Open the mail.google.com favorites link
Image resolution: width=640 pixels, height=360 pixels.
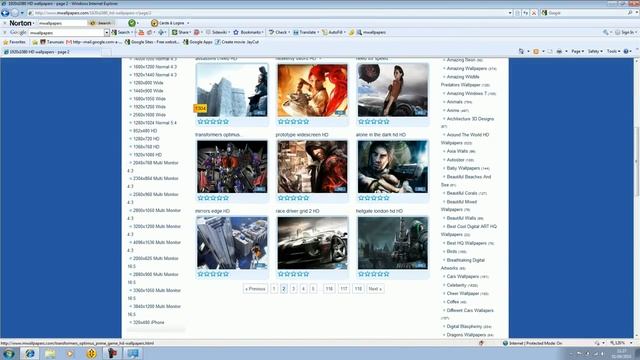click(x=94, y=42)
